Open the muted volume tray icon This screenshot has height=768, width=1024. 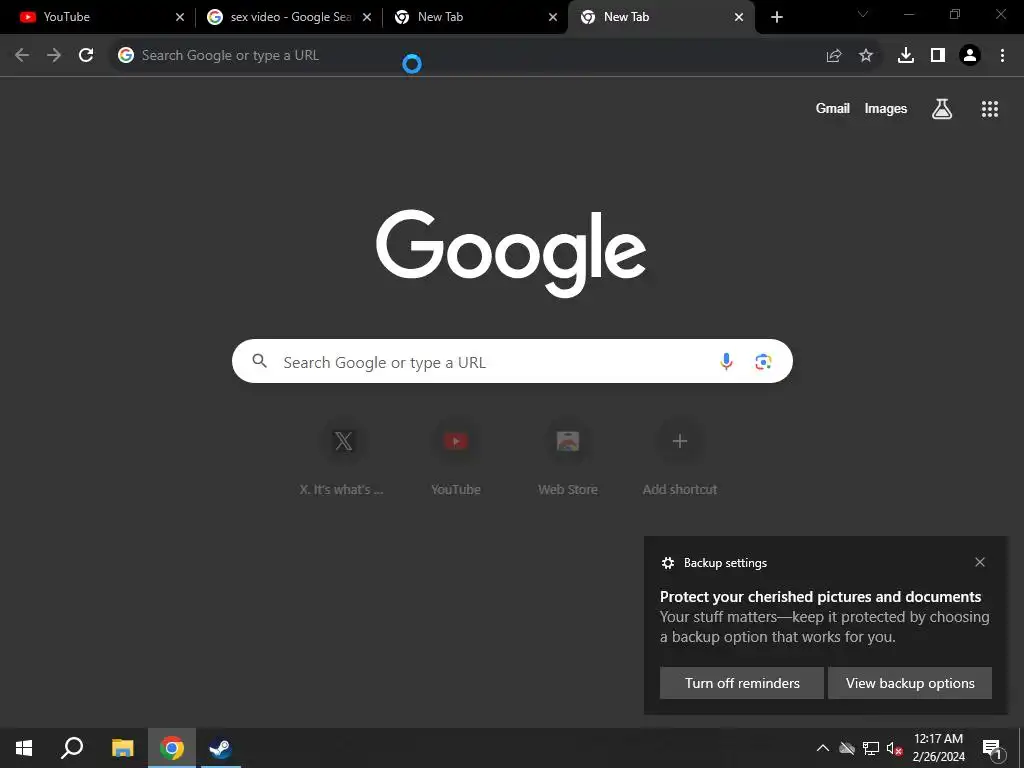pos(895,748)
